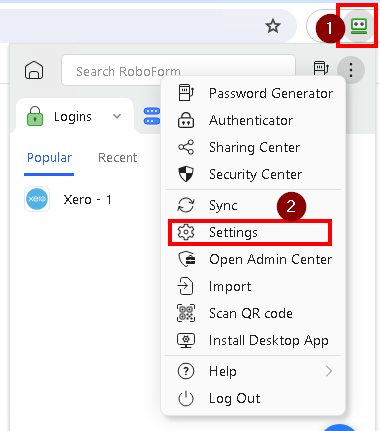Click Log Out in the menu
Image resolution: width=380 pixels, height=431 pixels.
pyautogui.click(x=253, y=398)
